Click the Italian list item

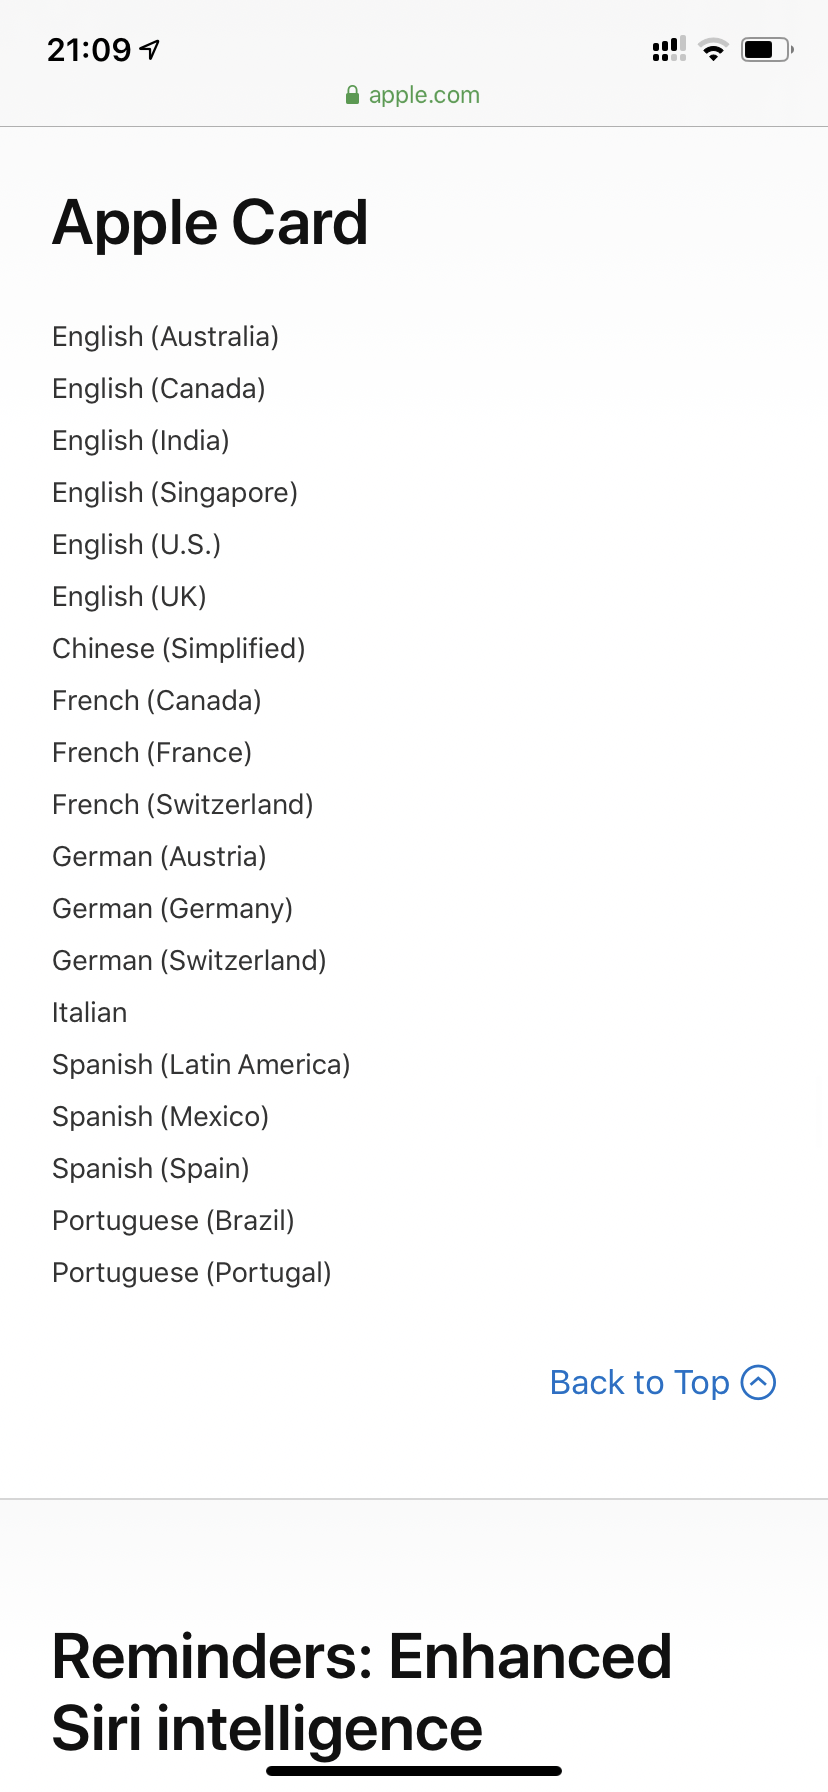[89, 1012]
